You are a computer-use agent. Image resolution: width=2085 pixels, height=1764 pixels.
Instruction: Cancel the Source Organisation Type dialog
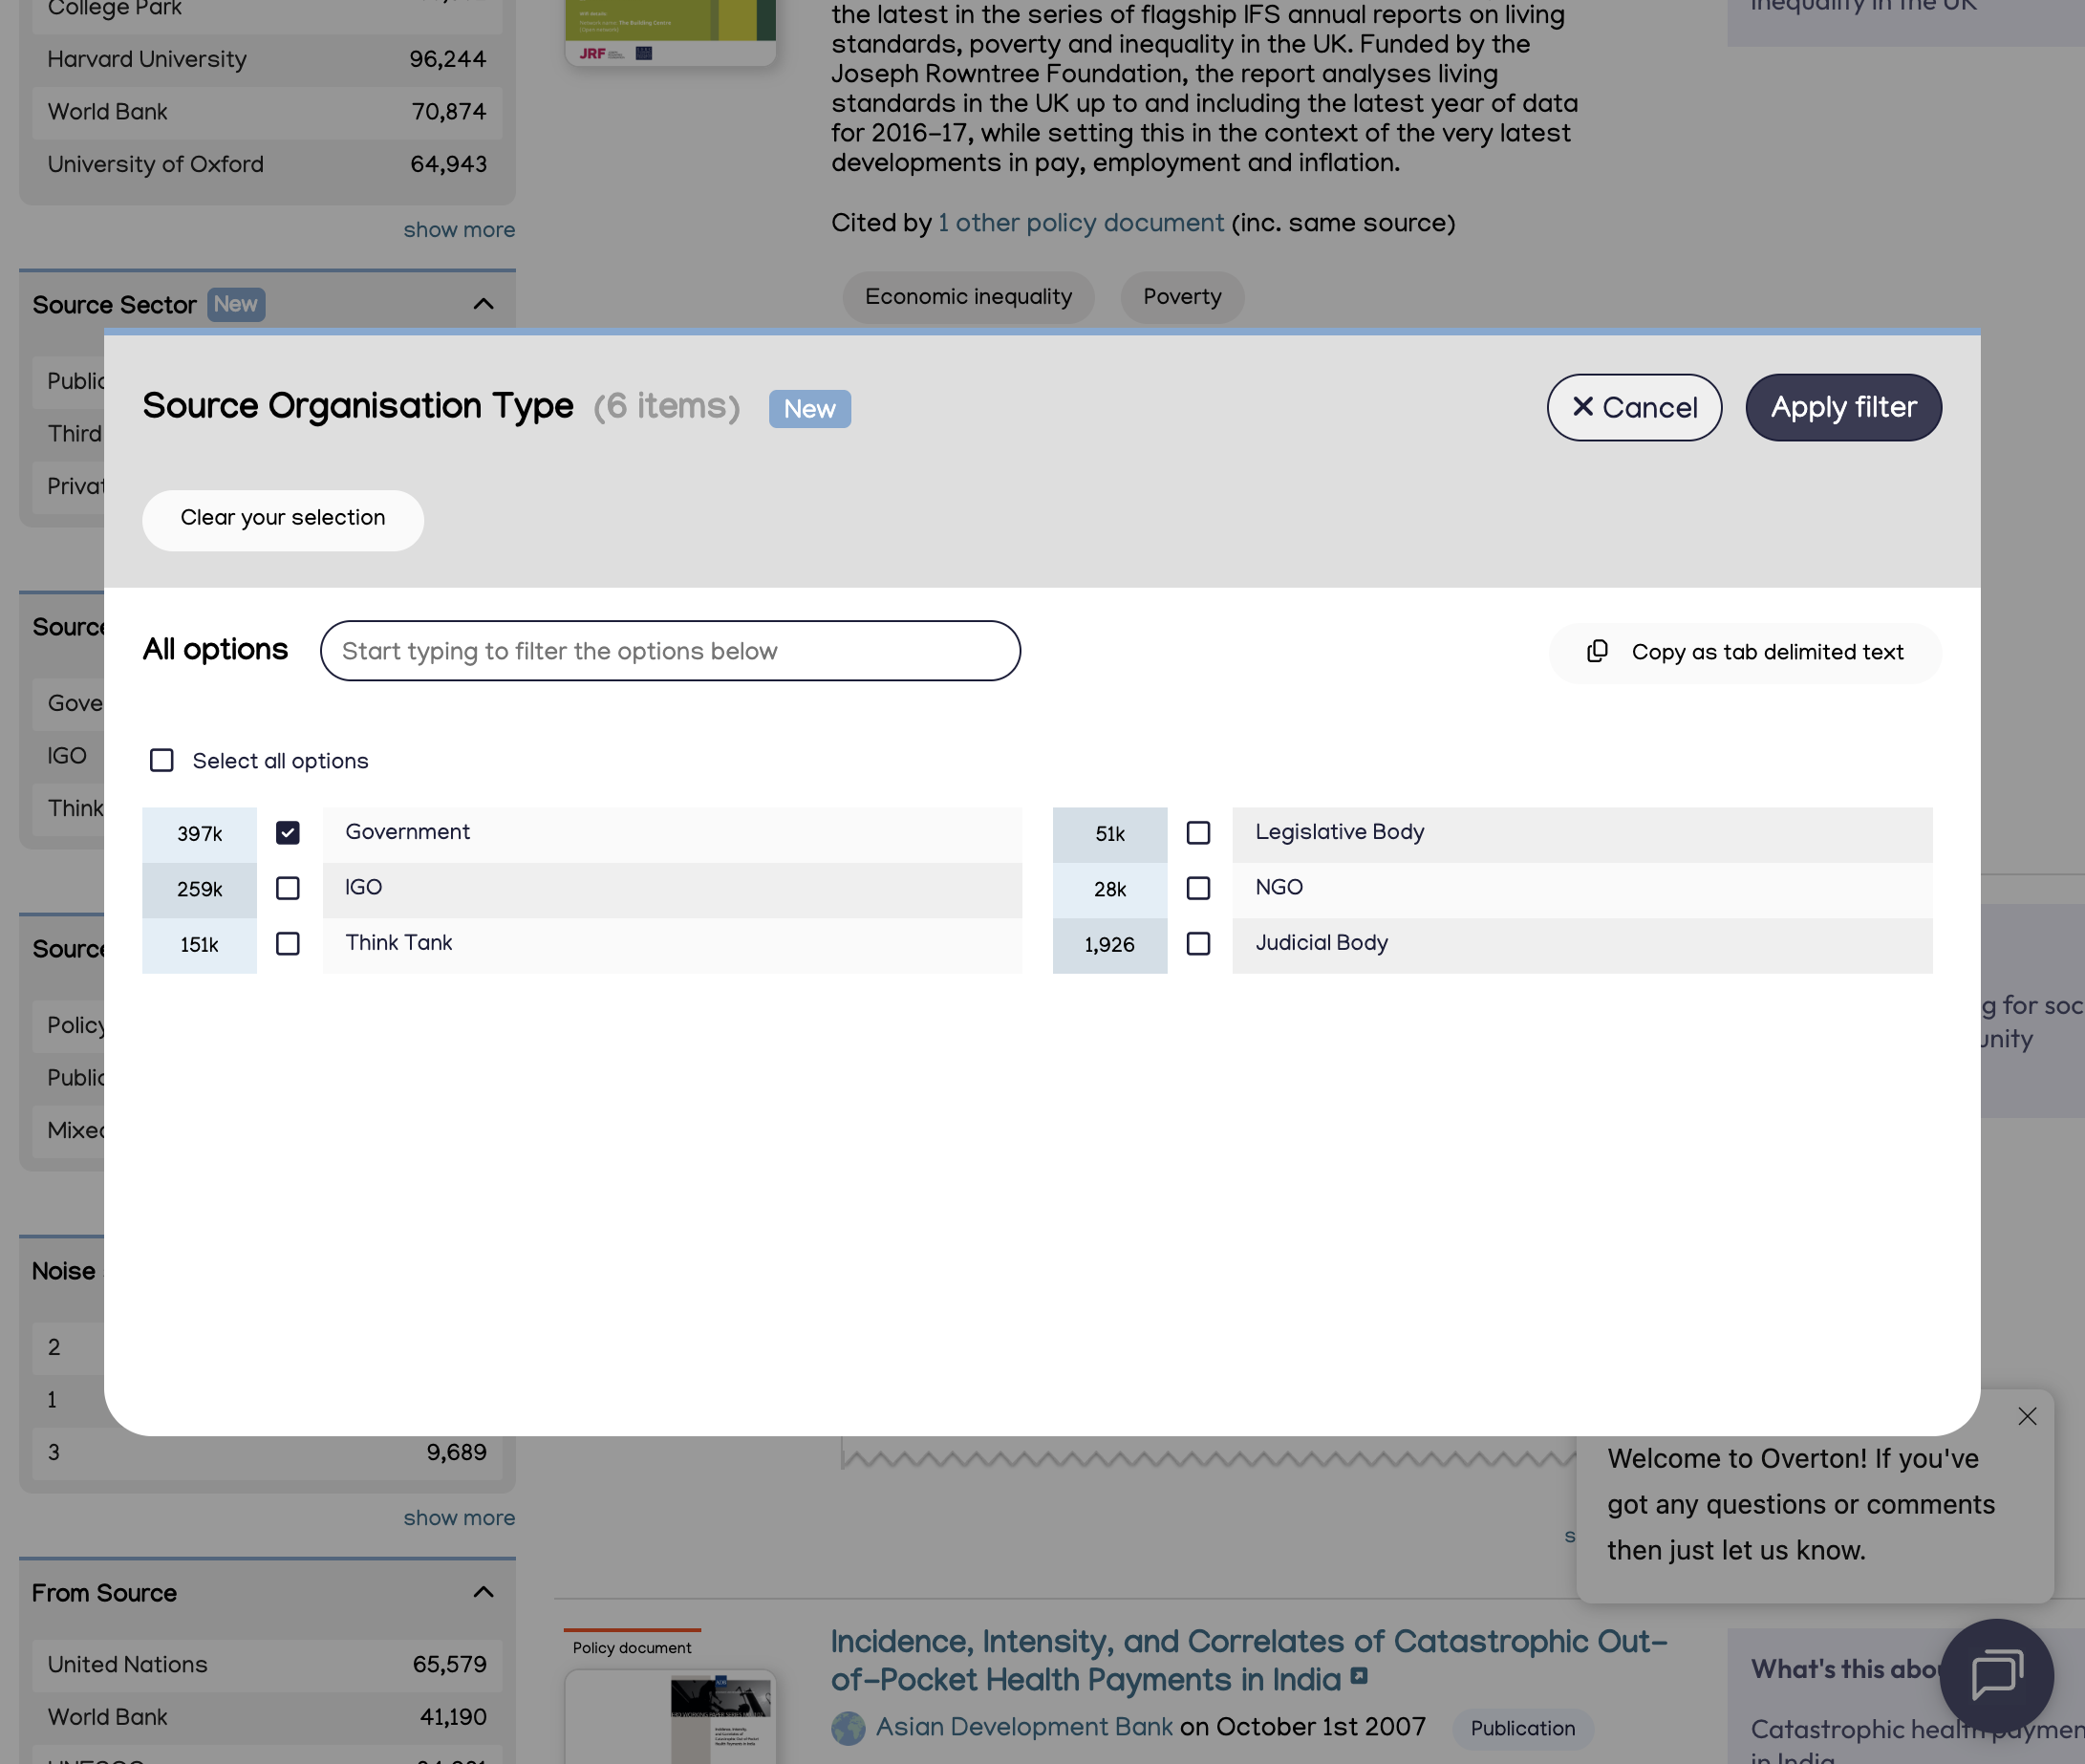tap(1634, 407)
